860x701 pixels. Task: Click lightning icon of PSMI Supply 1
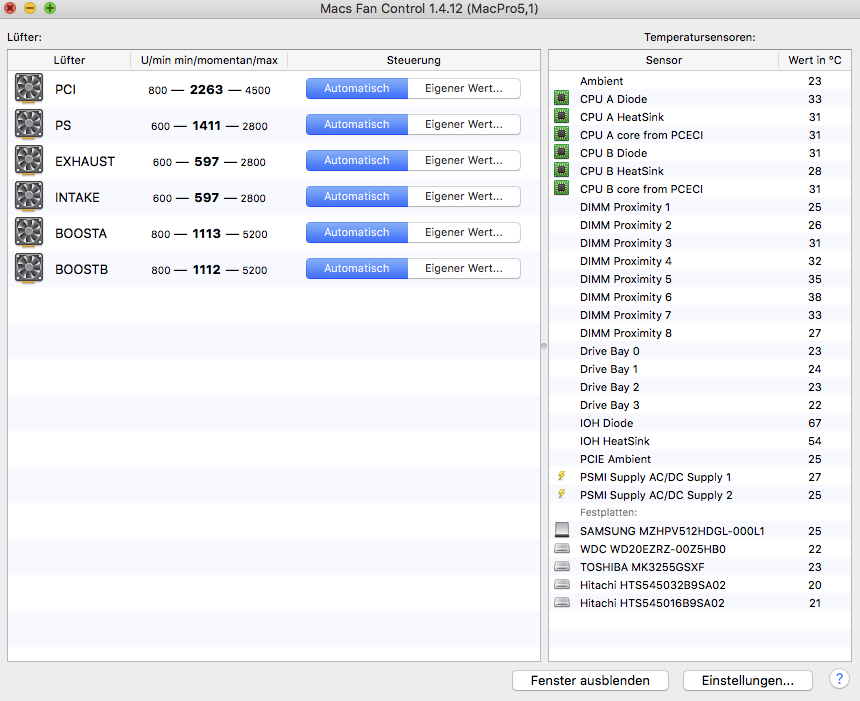561,476
